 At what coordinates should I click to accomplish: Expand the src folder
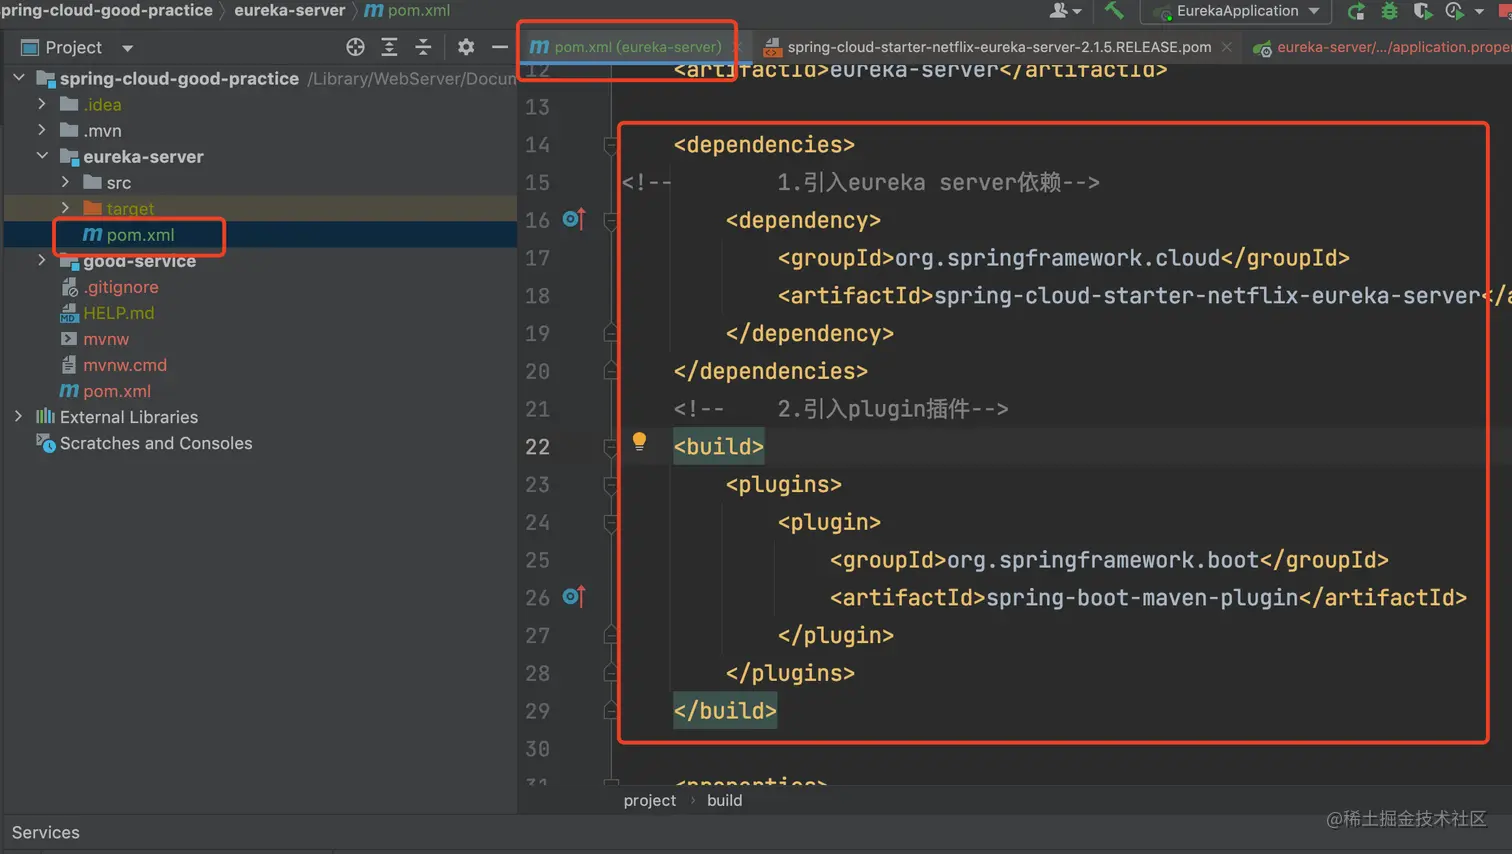pos(66,181)
